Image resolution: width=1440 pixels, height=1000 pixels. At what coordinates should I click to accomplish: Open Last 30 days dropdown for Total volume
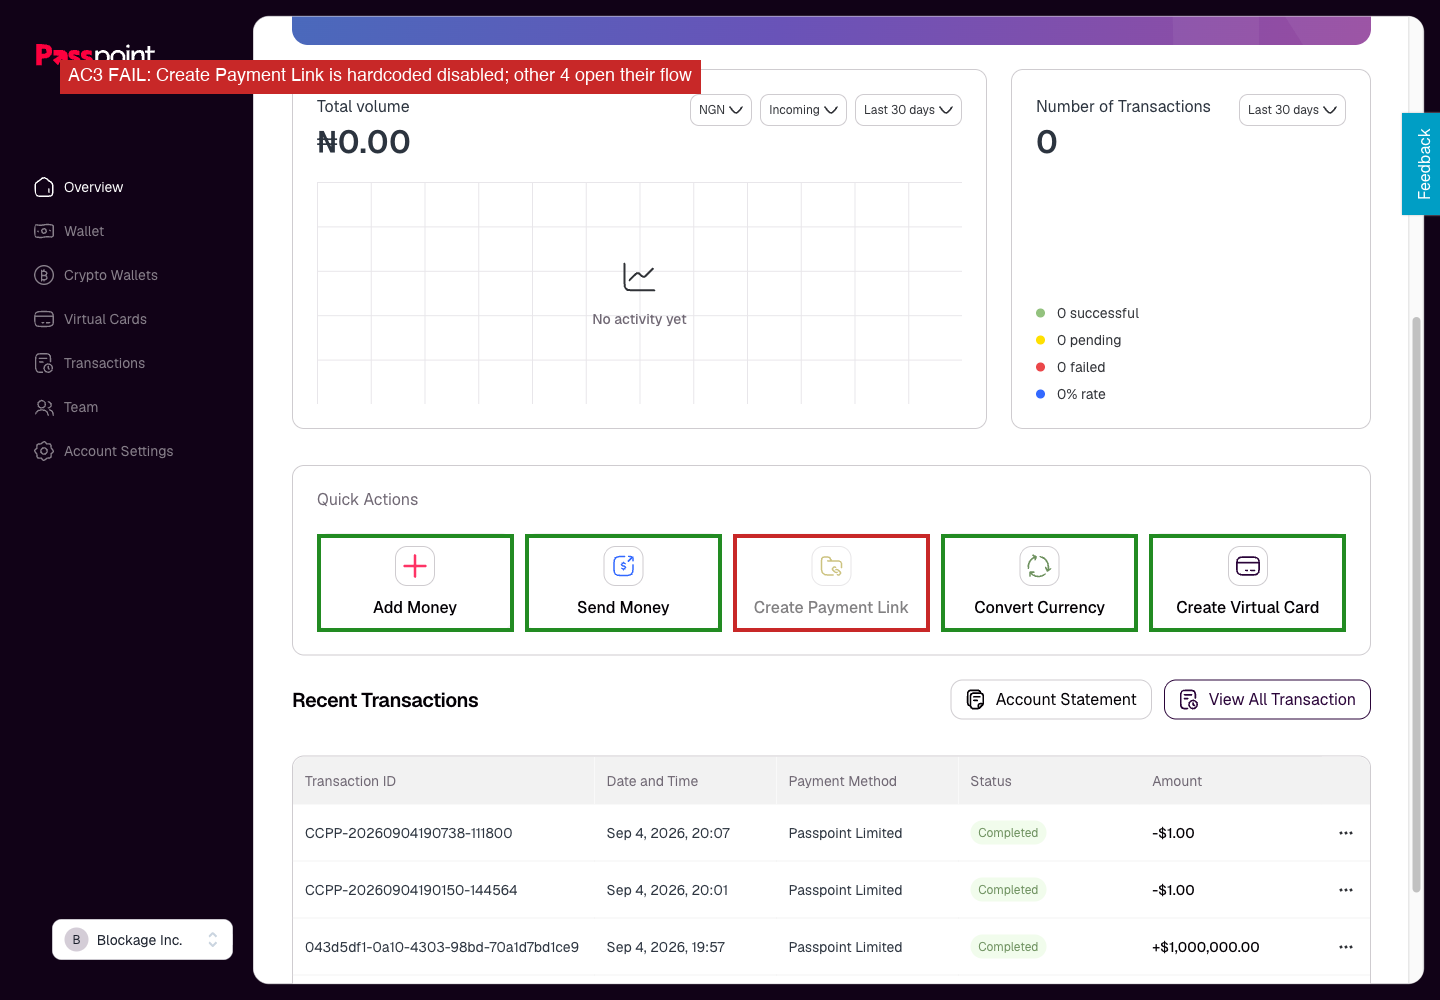908,110
